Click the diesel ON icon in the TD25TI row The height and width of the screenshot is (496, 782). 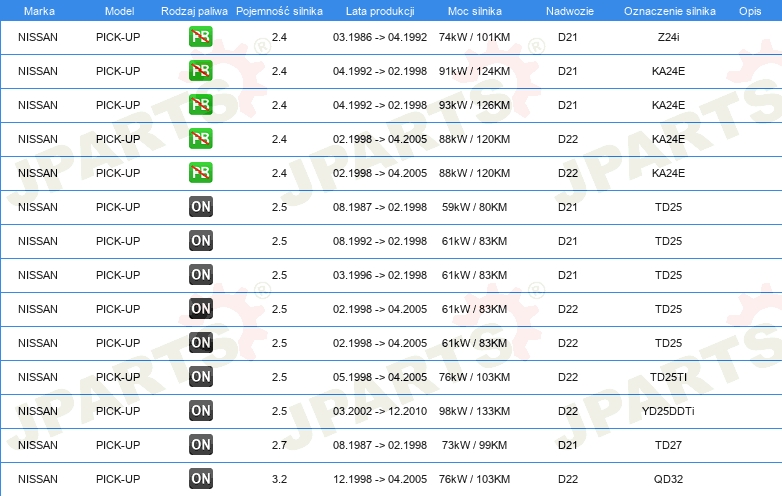200,377
